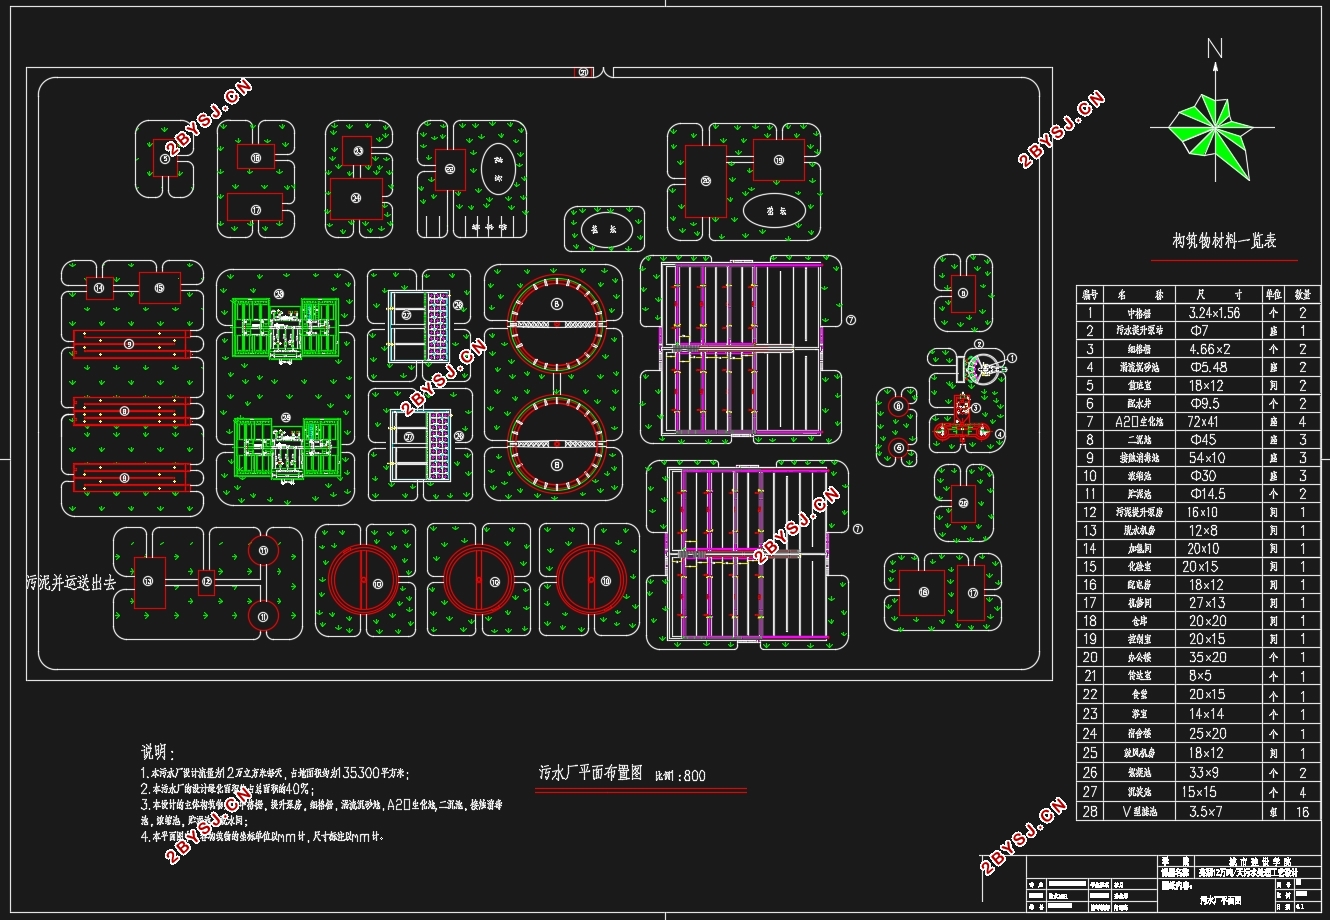Select the dimension cell Φ9.5
The width and height of the screenshot is (1330, 920).
point(1206,403)
